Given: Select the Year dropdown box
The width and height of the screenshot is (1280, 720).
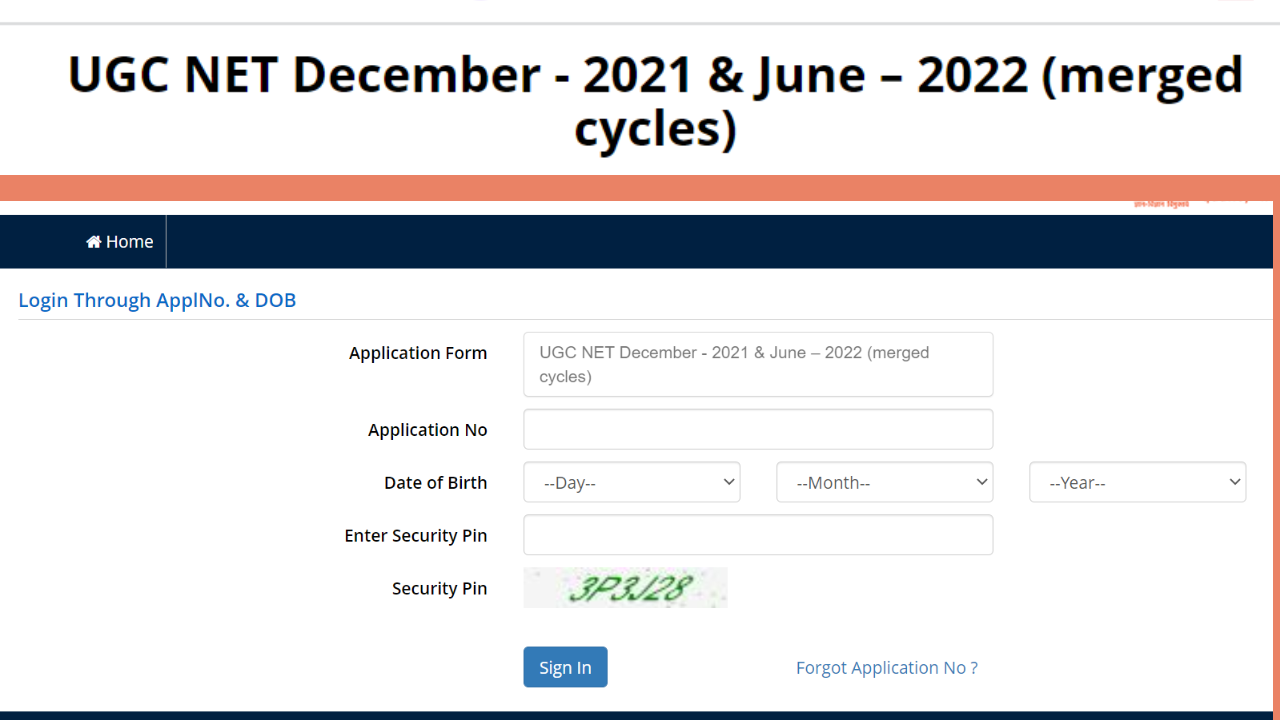Looking at the screenshot, I should [x=1137, y=482].
